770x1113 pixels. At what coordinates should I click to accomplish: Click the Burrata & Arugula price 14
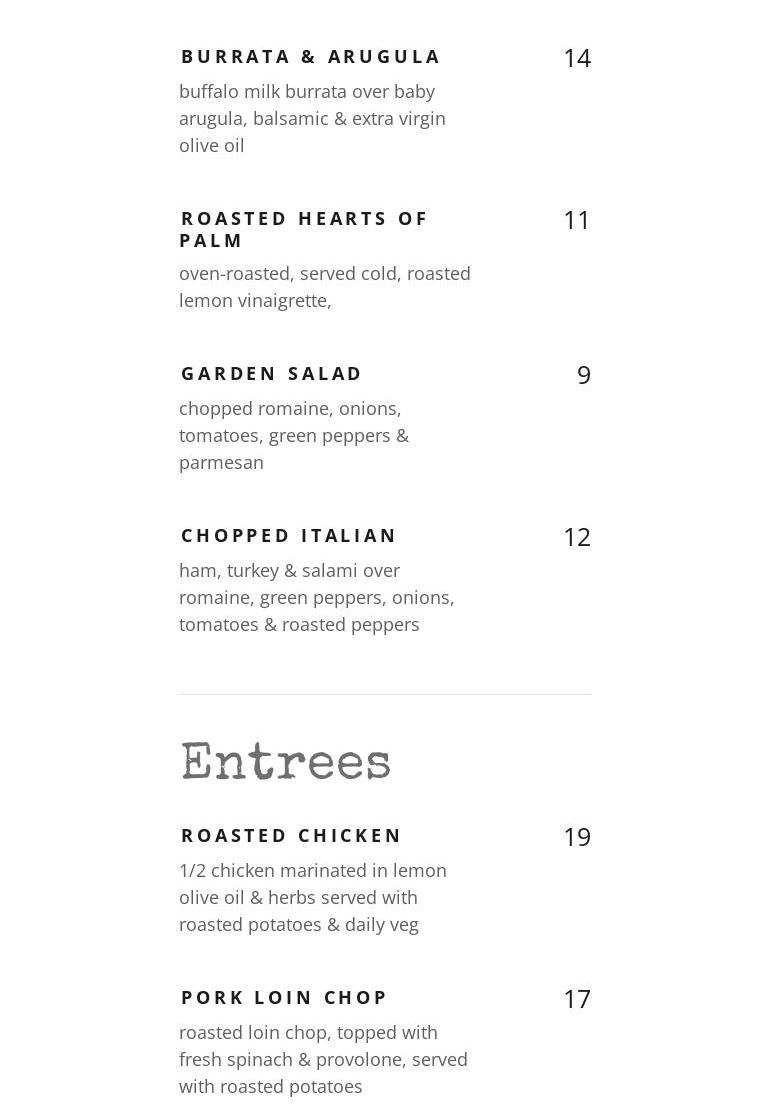tap(576, 59)
